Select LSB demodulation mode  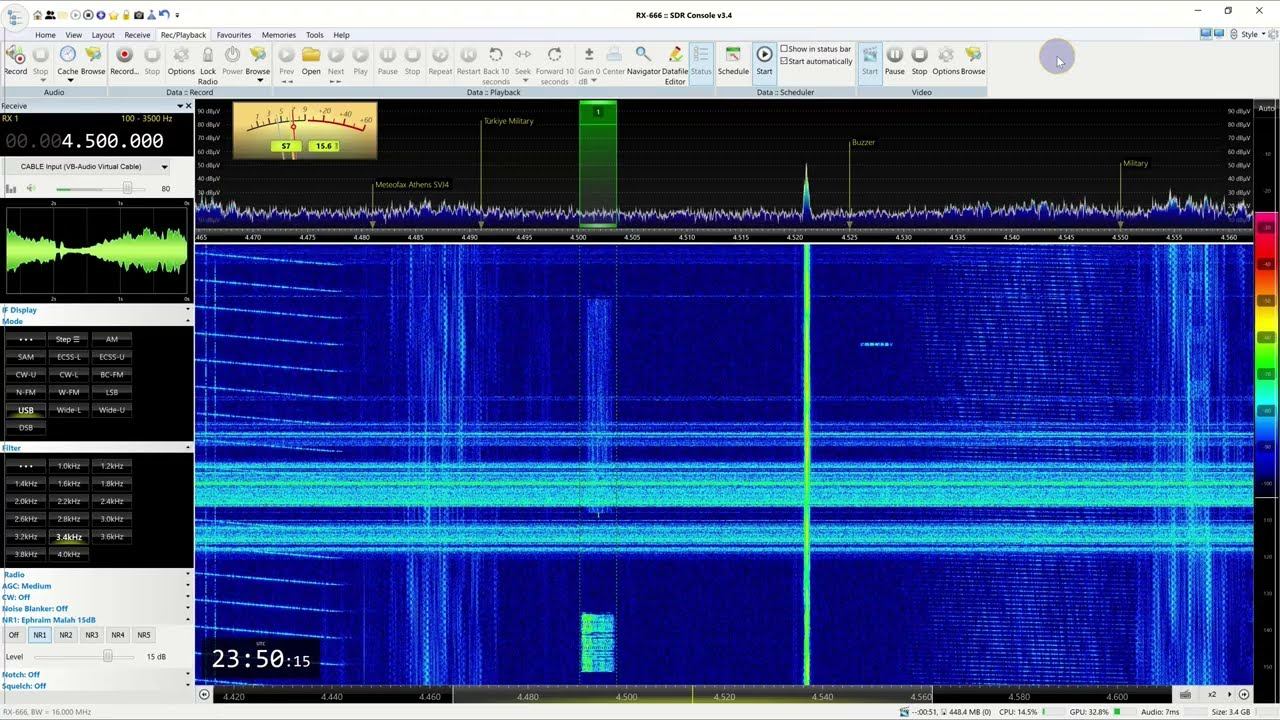pos(112,392)
